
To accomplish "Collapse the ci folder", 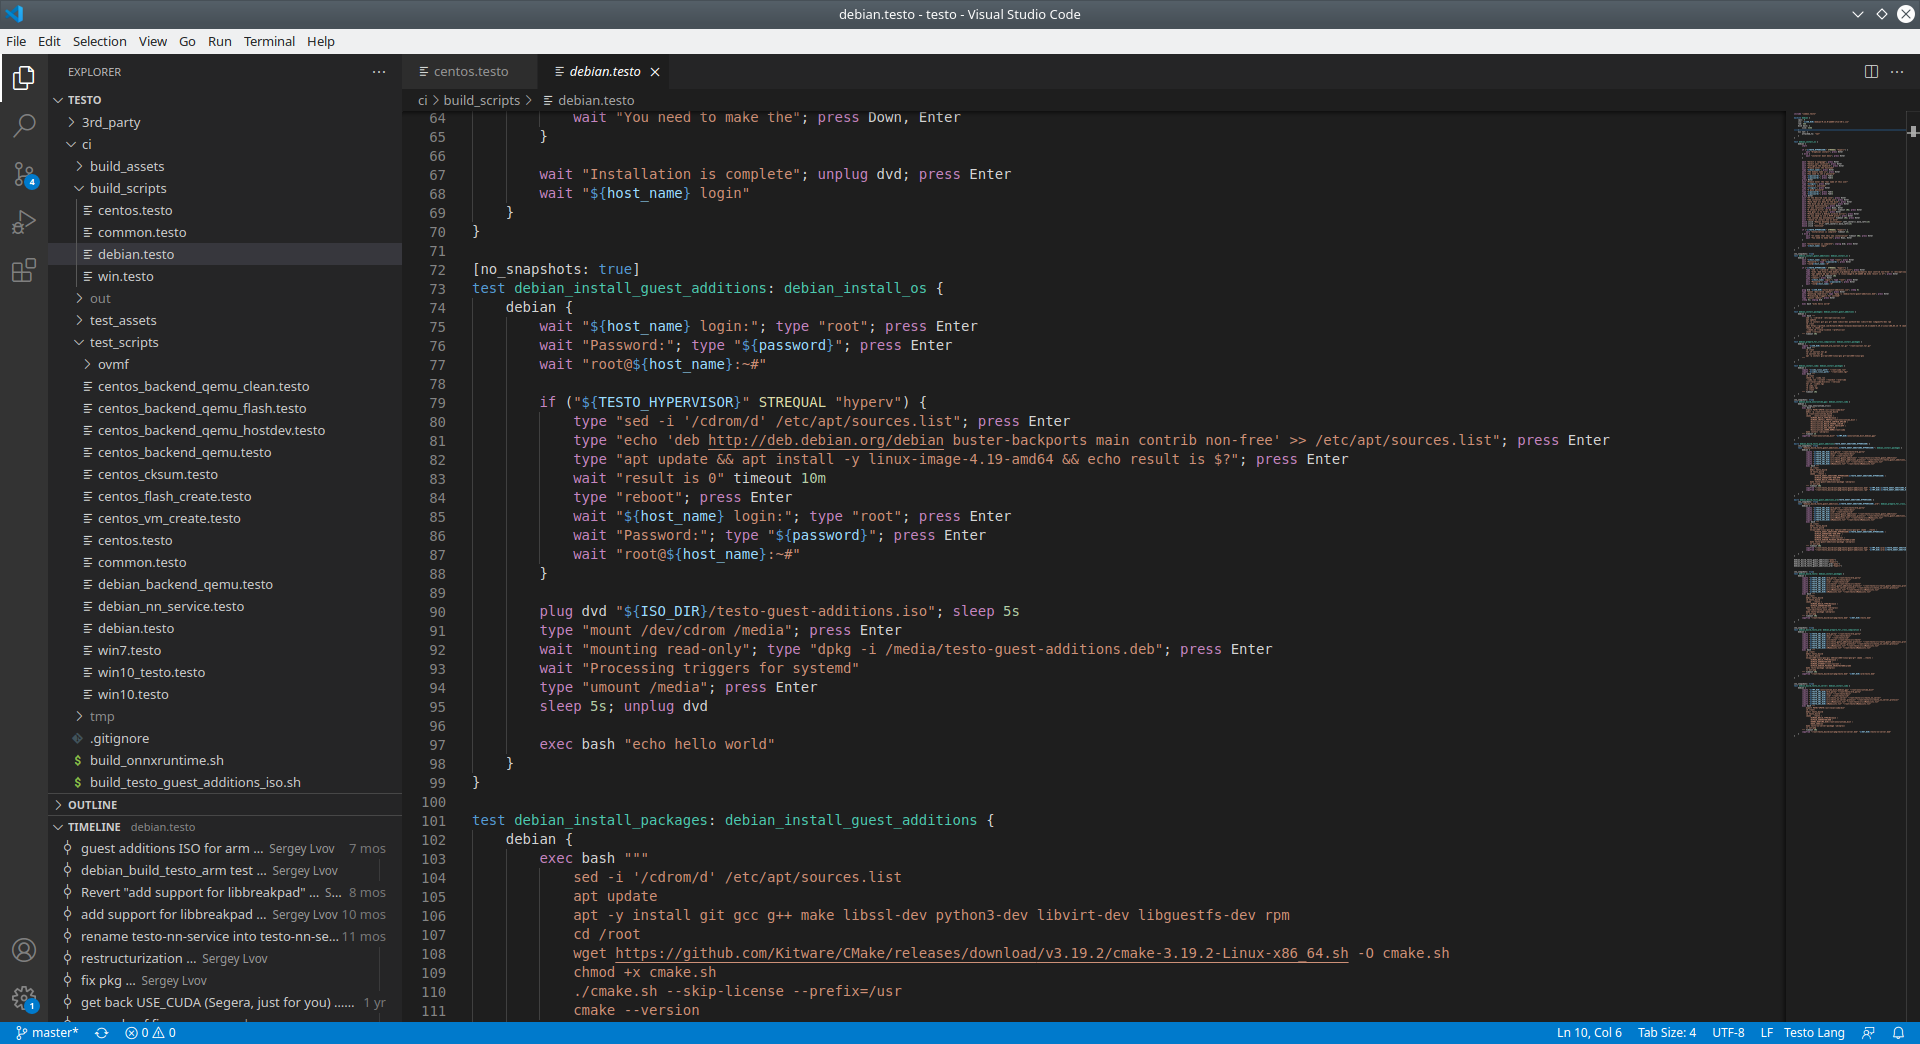I will pos(225,145).
